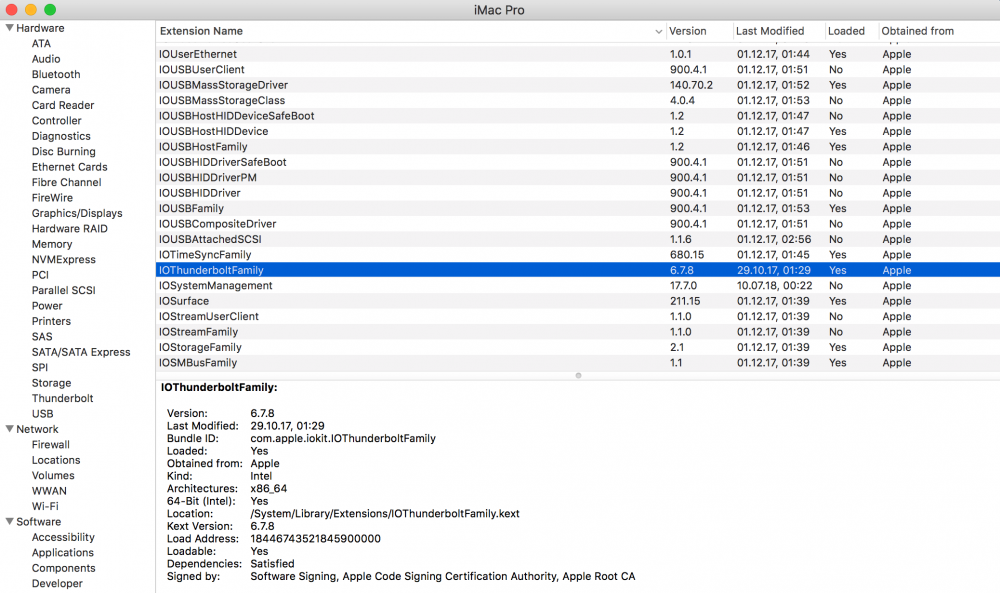Open the Bluetooth hardware section
The width and height of the screenshot is (1000, 593).
pos(56,74)
